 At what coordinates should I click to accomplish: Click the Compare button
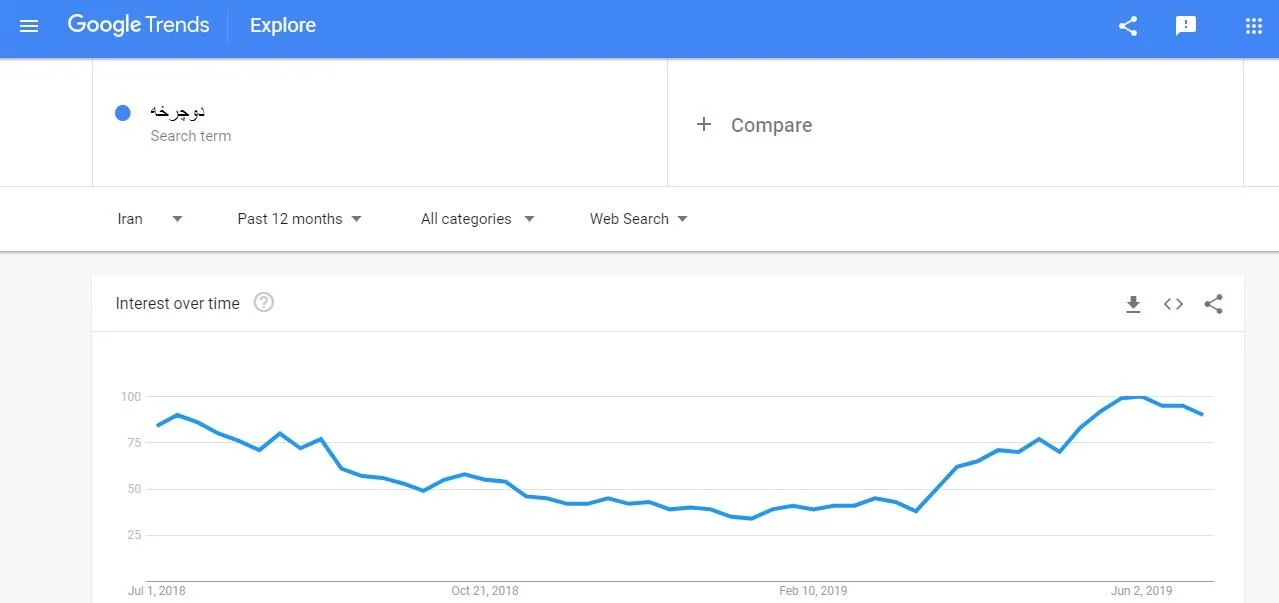[770, 125]
